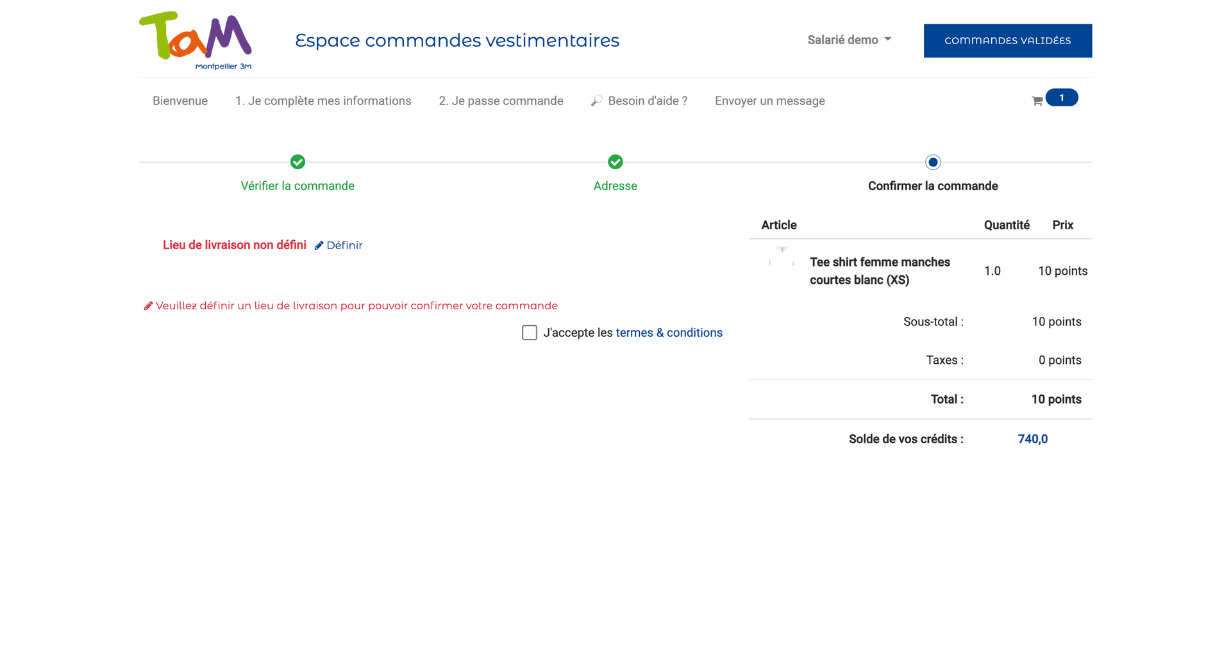Click the magnifier icon beside Besoin d'aide

[x=596, y=101]
